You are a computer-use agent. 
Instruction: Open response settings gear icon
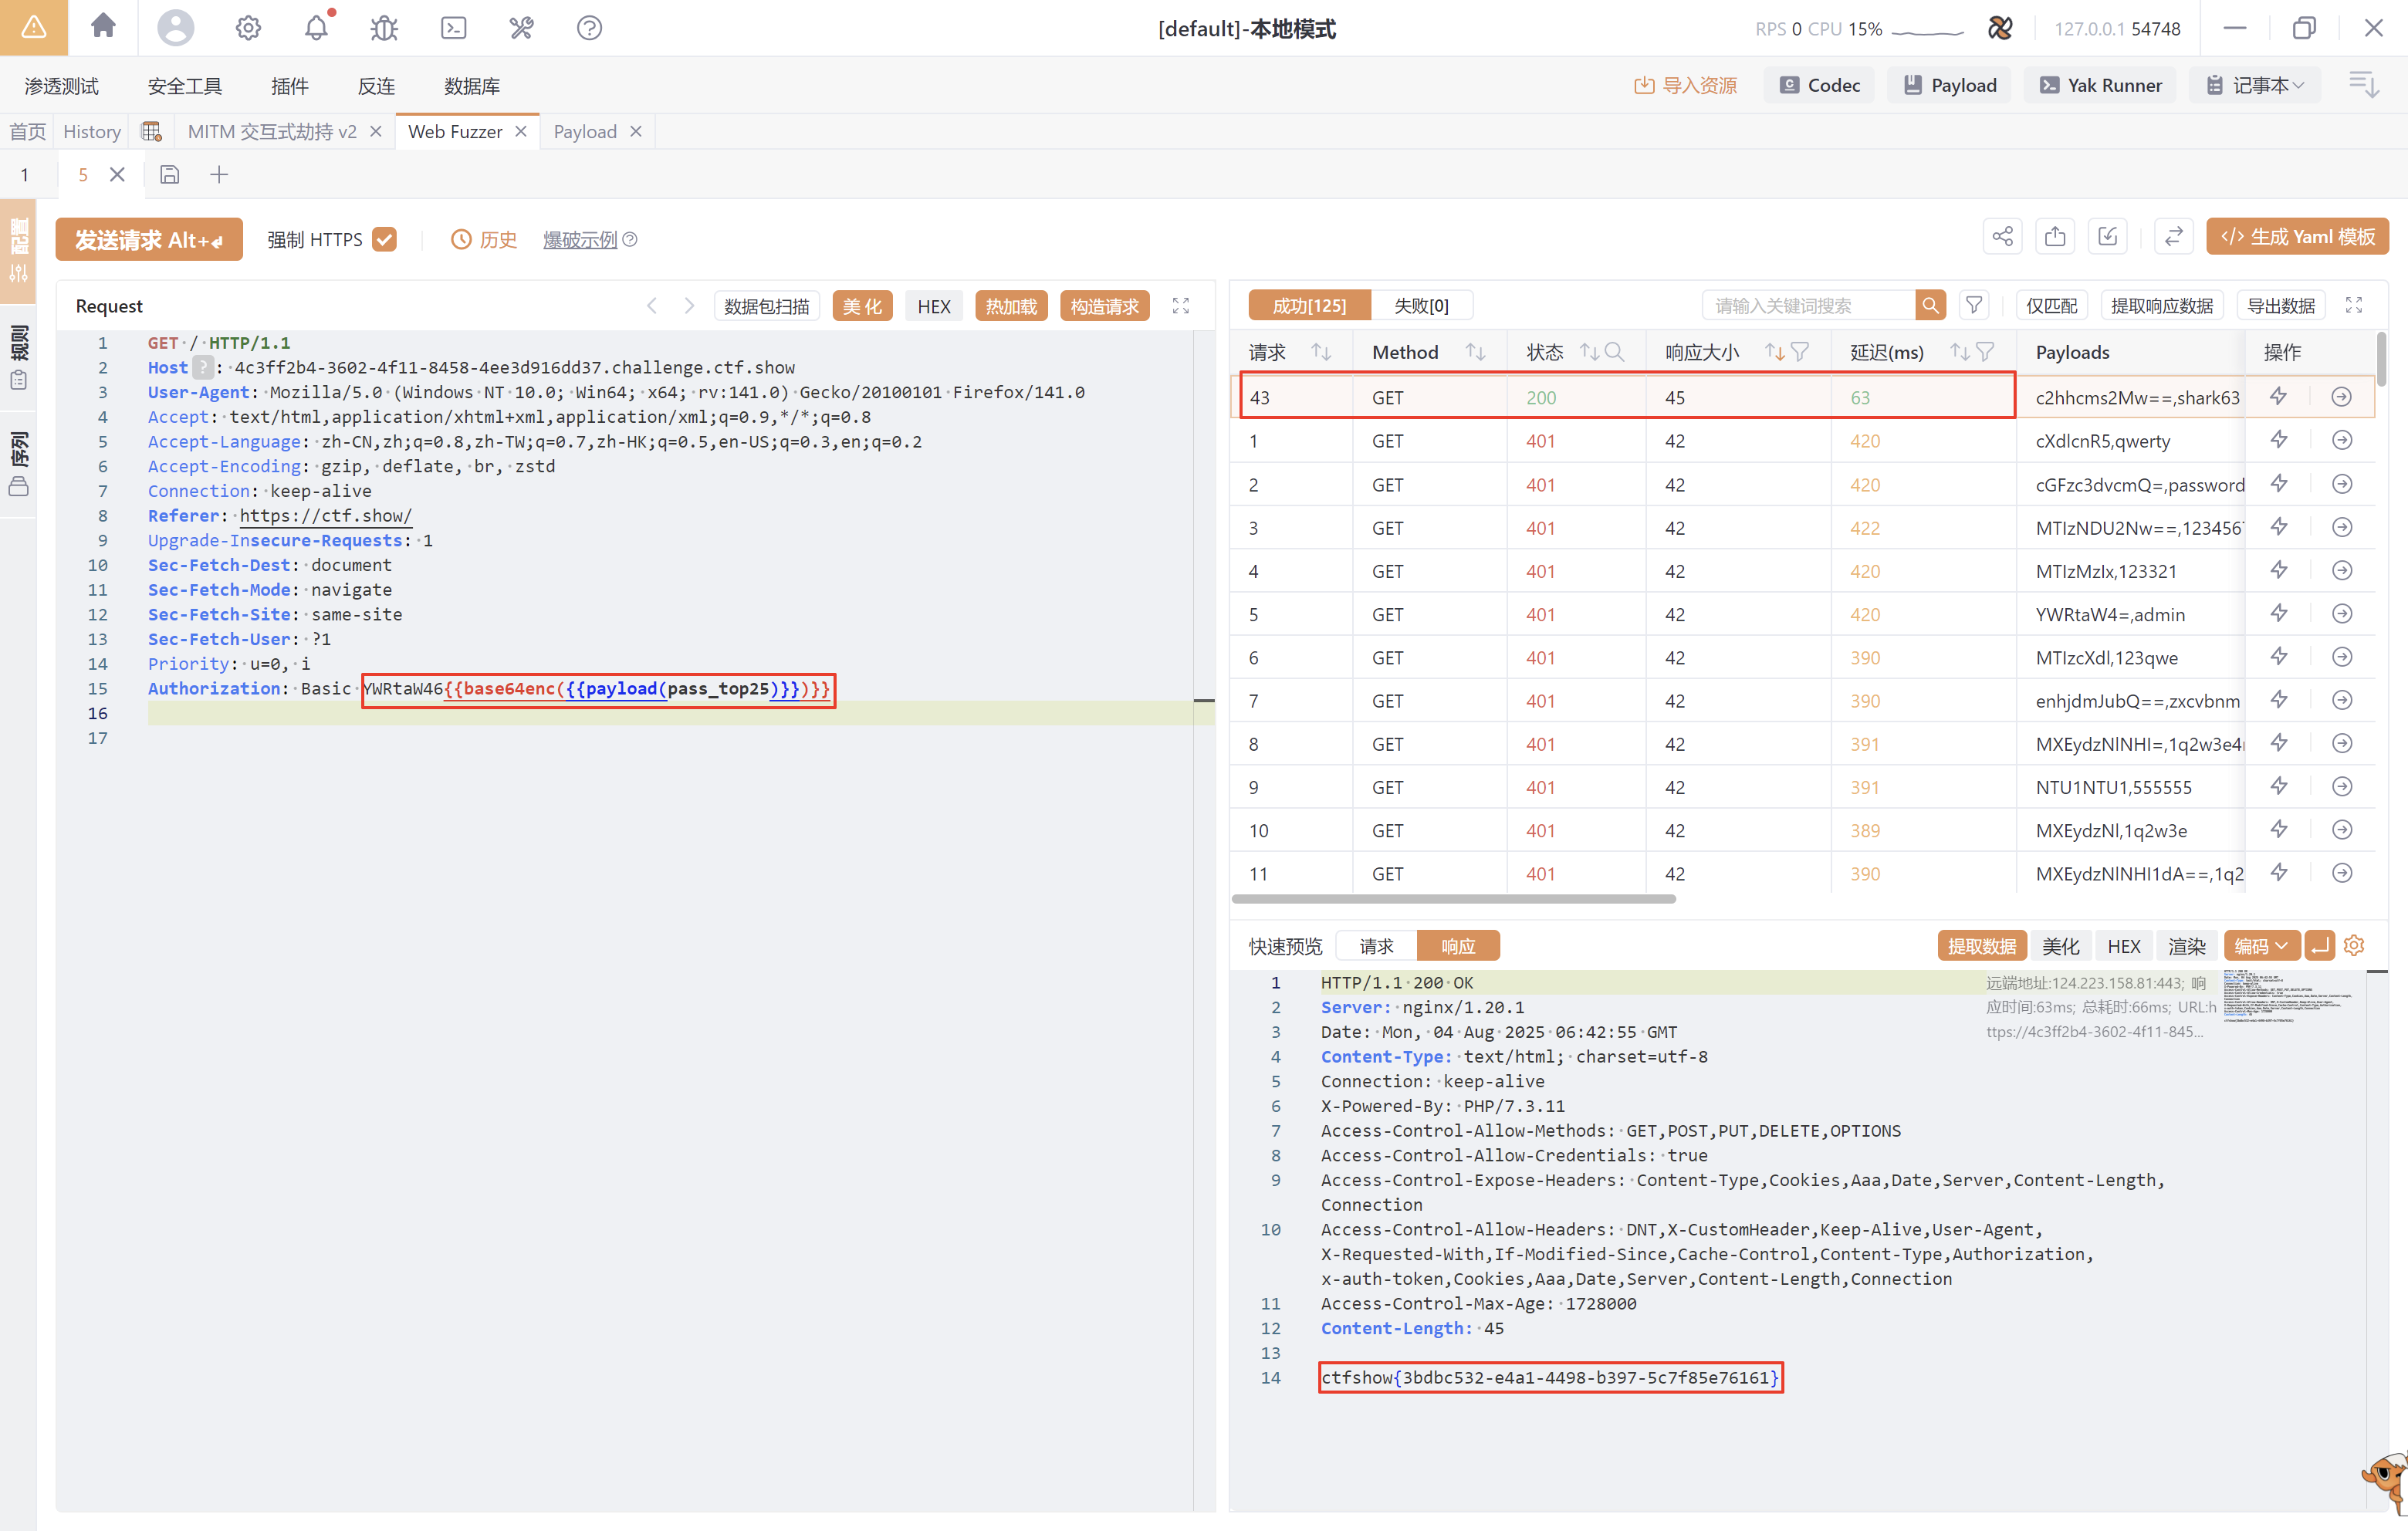tap(2354, 945)
